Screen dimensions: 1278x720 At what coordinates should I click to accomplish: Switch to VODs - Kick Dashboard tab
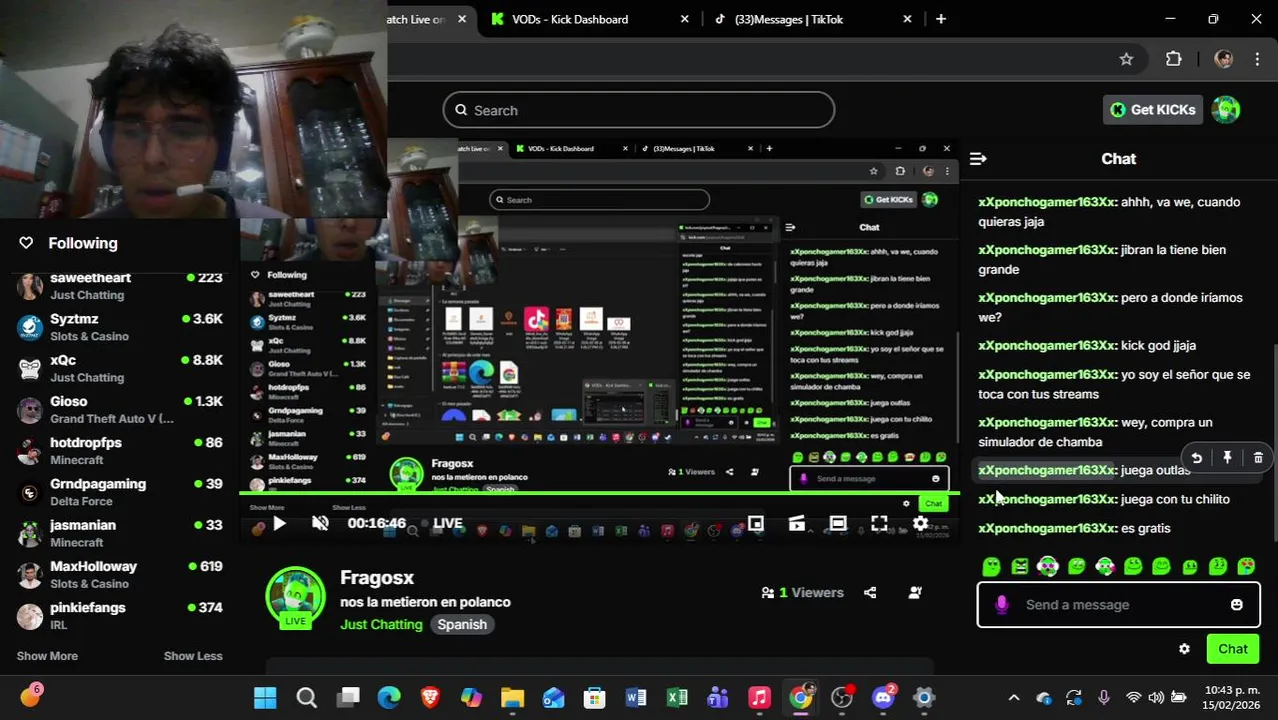(590, 19)
